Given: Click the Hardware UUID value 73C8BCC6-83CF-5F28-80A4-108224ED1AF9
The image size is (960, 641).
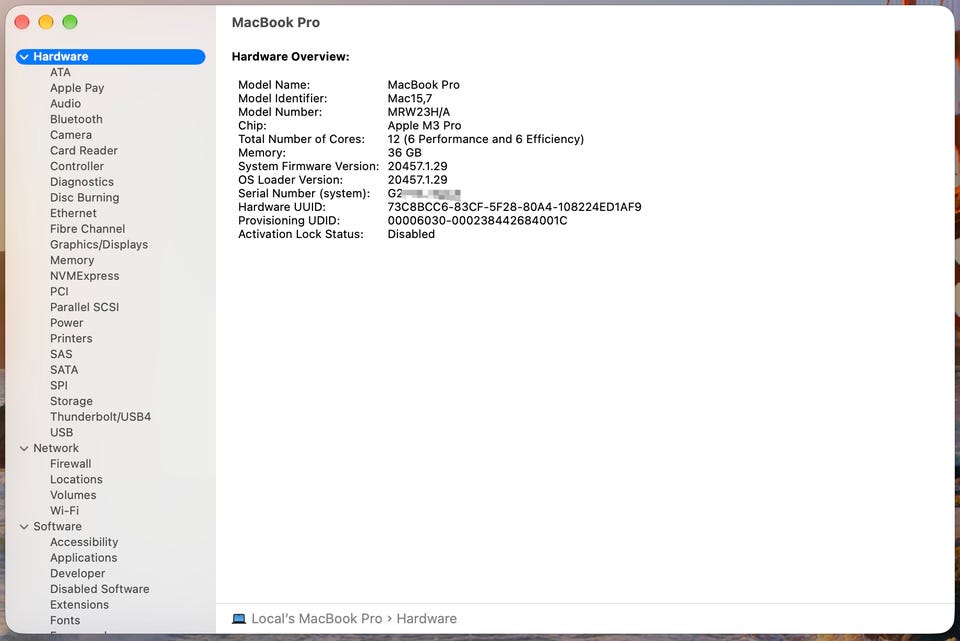Looking at the screenshot, I should tap(514, 207).
